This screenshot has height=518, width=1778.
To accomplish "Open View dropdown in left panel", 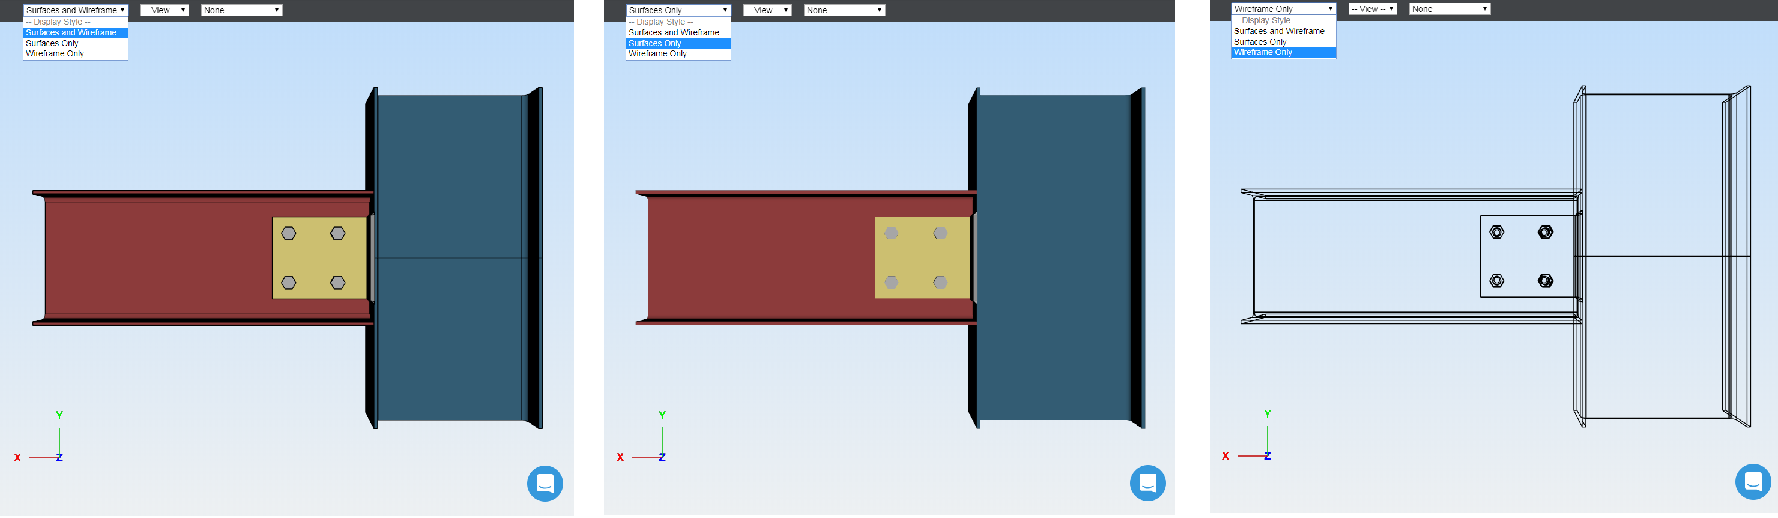I will (x=164, y=10).
